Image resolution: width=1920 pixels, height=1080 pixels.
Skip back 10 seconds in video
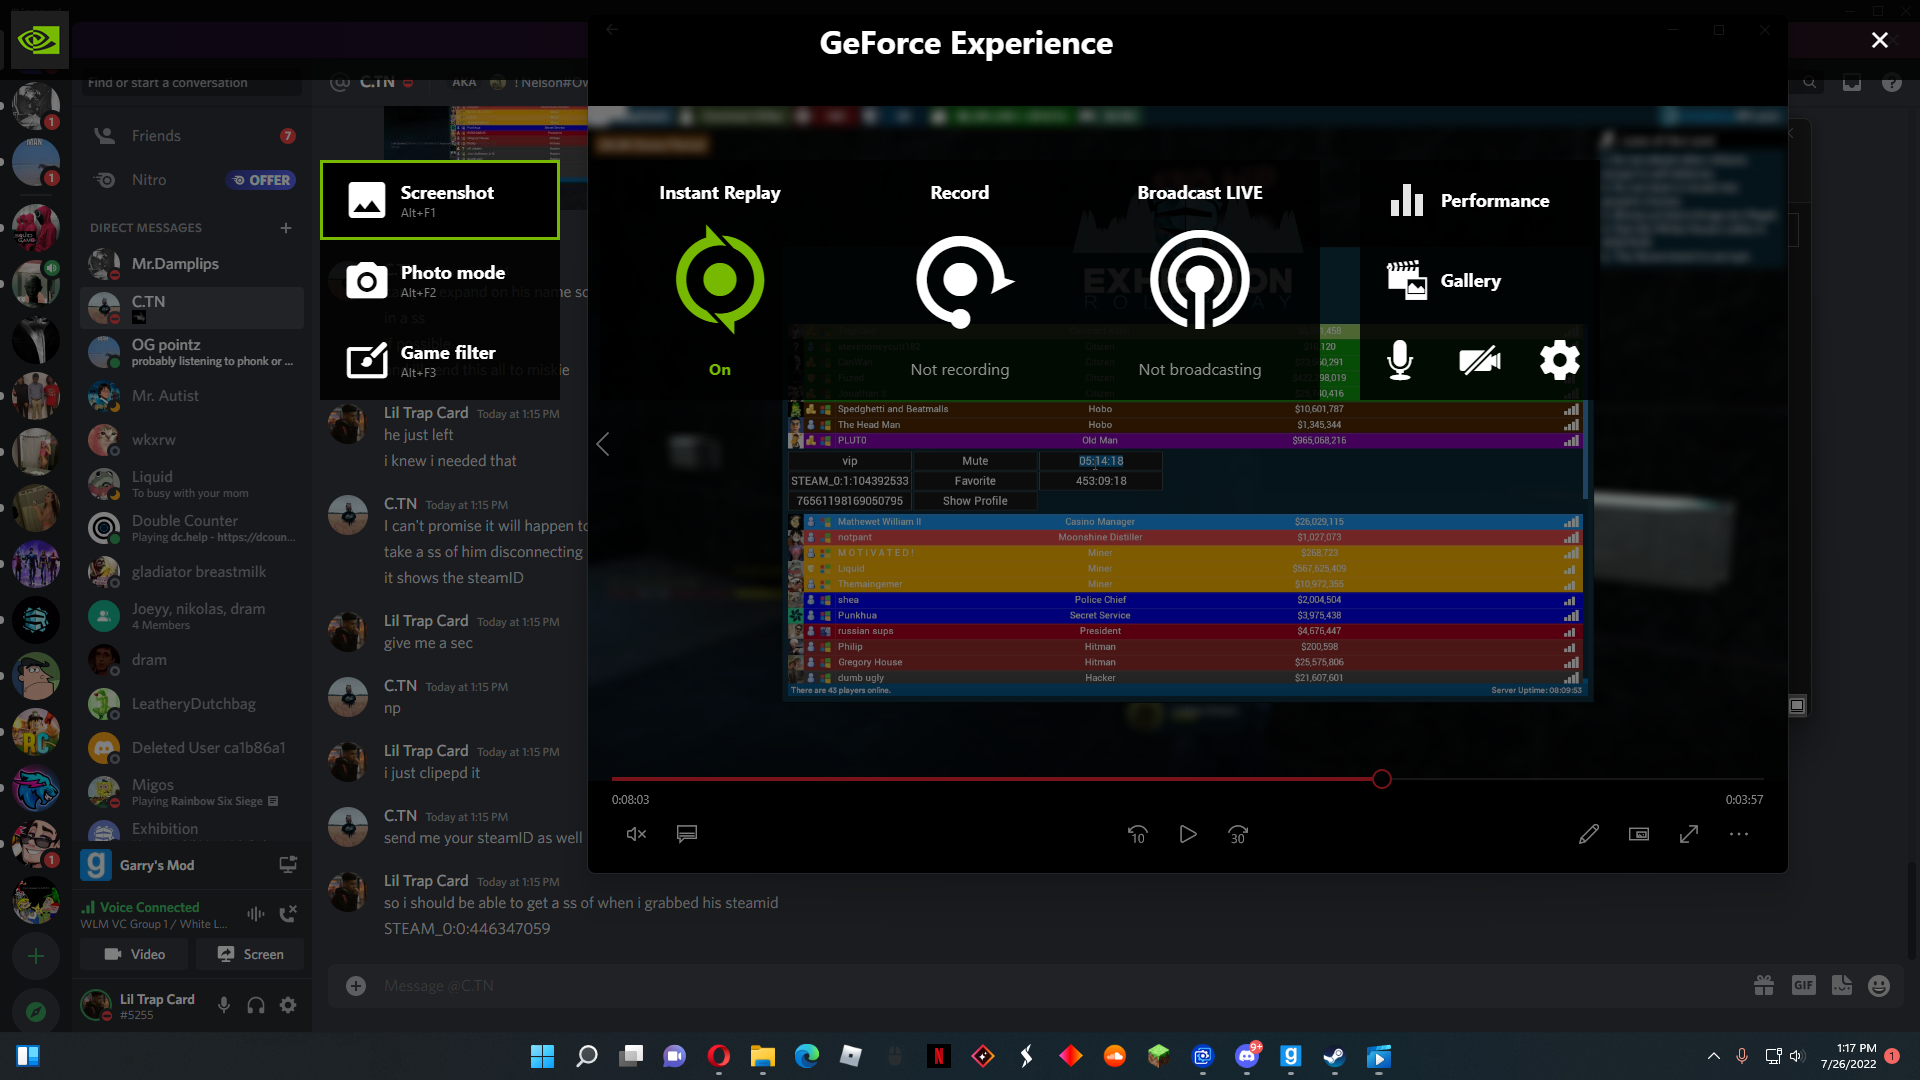(1137, 834)
